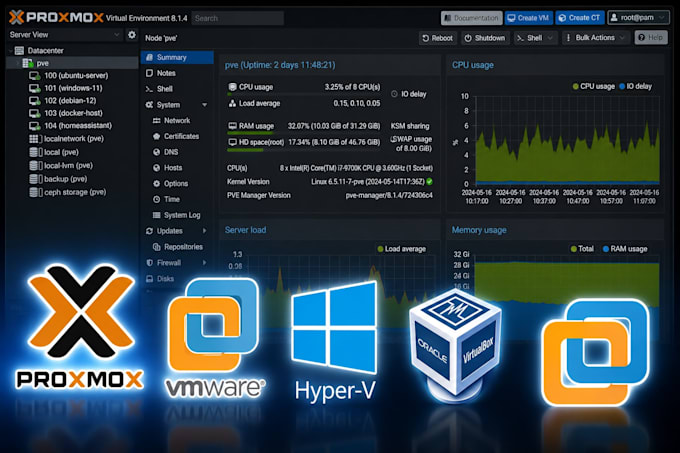680x453 pixels.
Task: Click the kernel version green checkmark
Action: (429, 182)
